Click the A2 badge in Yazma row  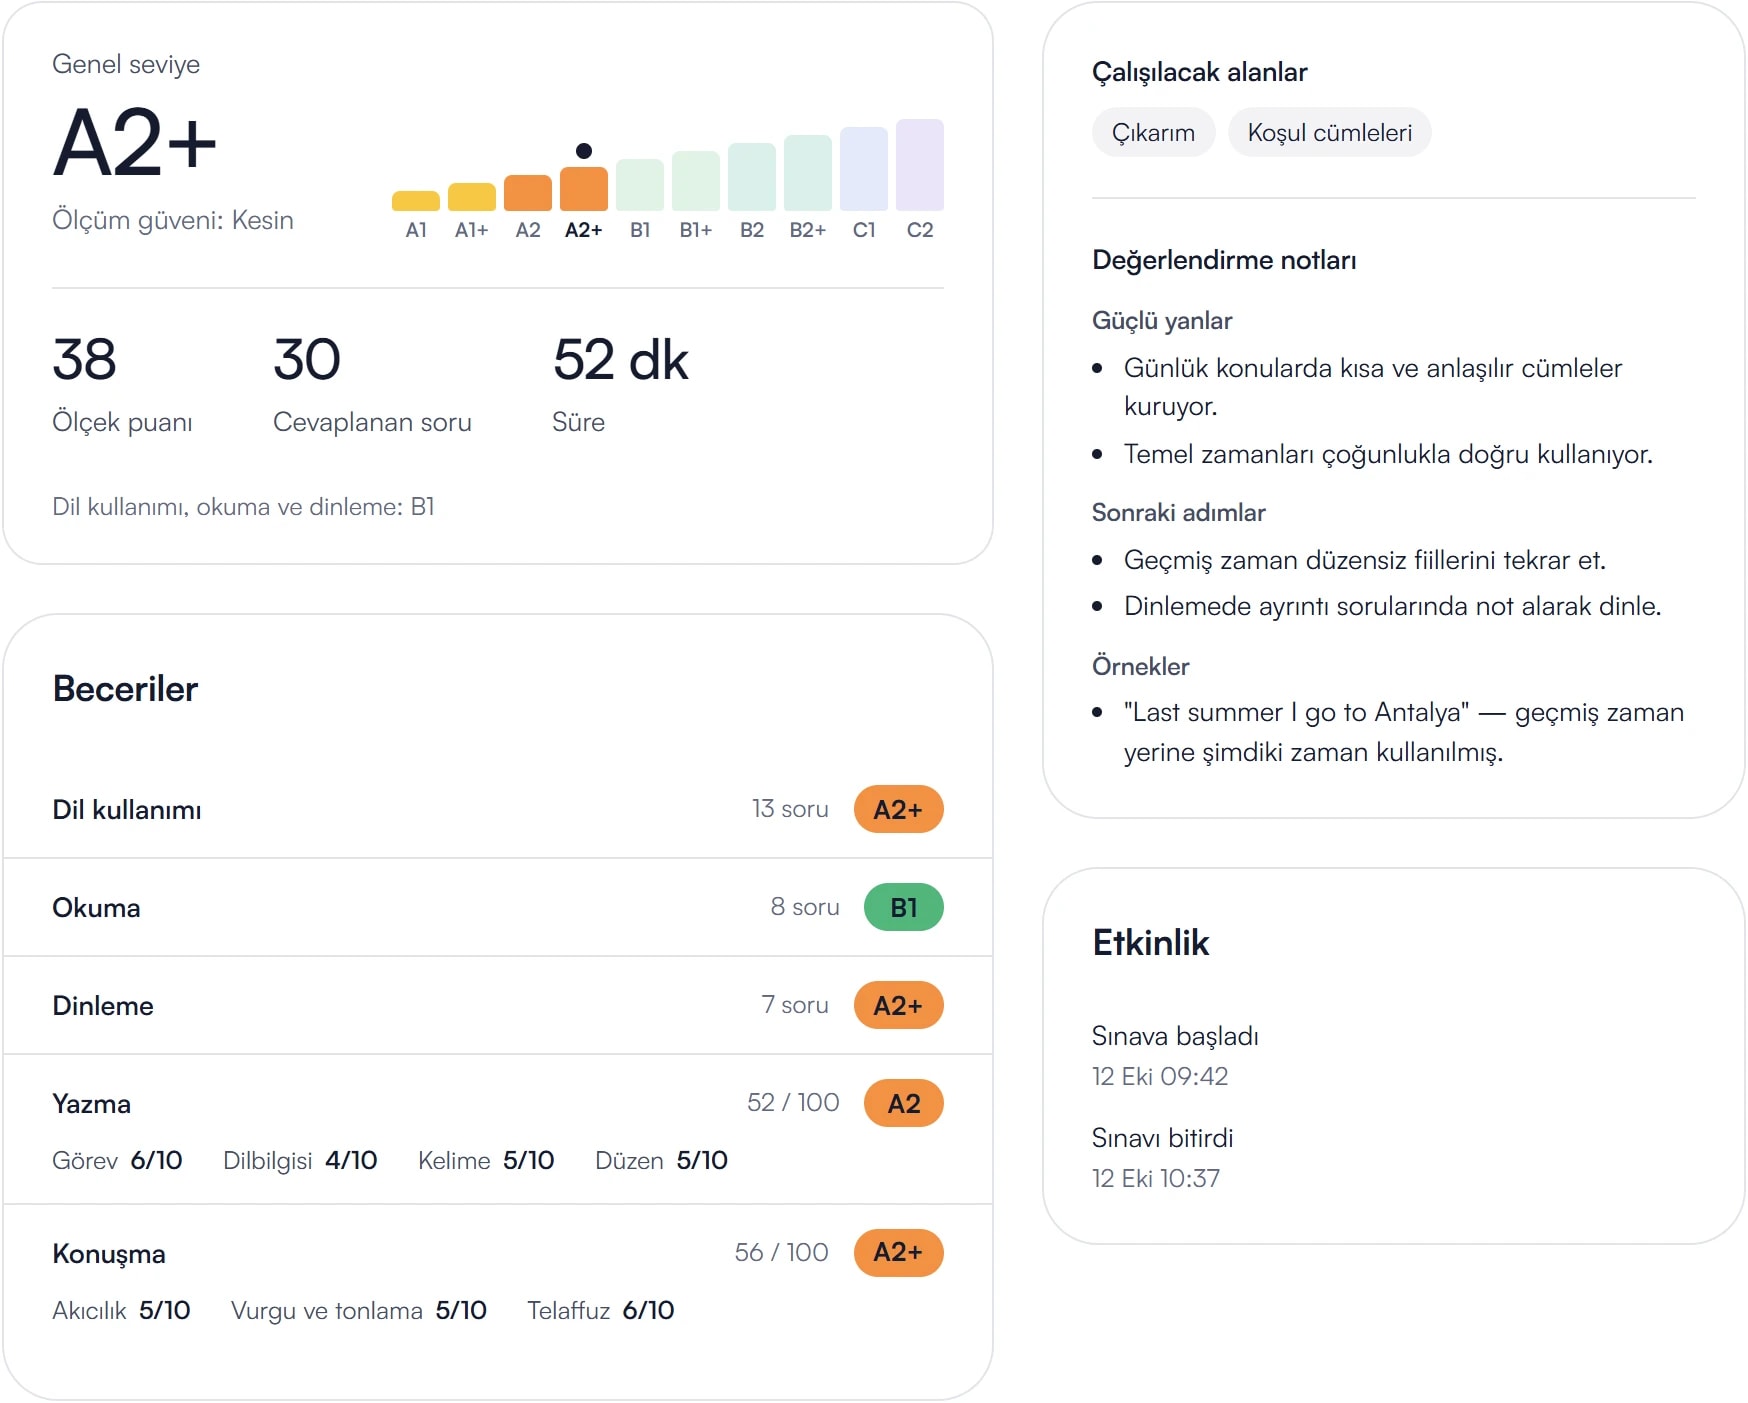(x=903, y=1103)
